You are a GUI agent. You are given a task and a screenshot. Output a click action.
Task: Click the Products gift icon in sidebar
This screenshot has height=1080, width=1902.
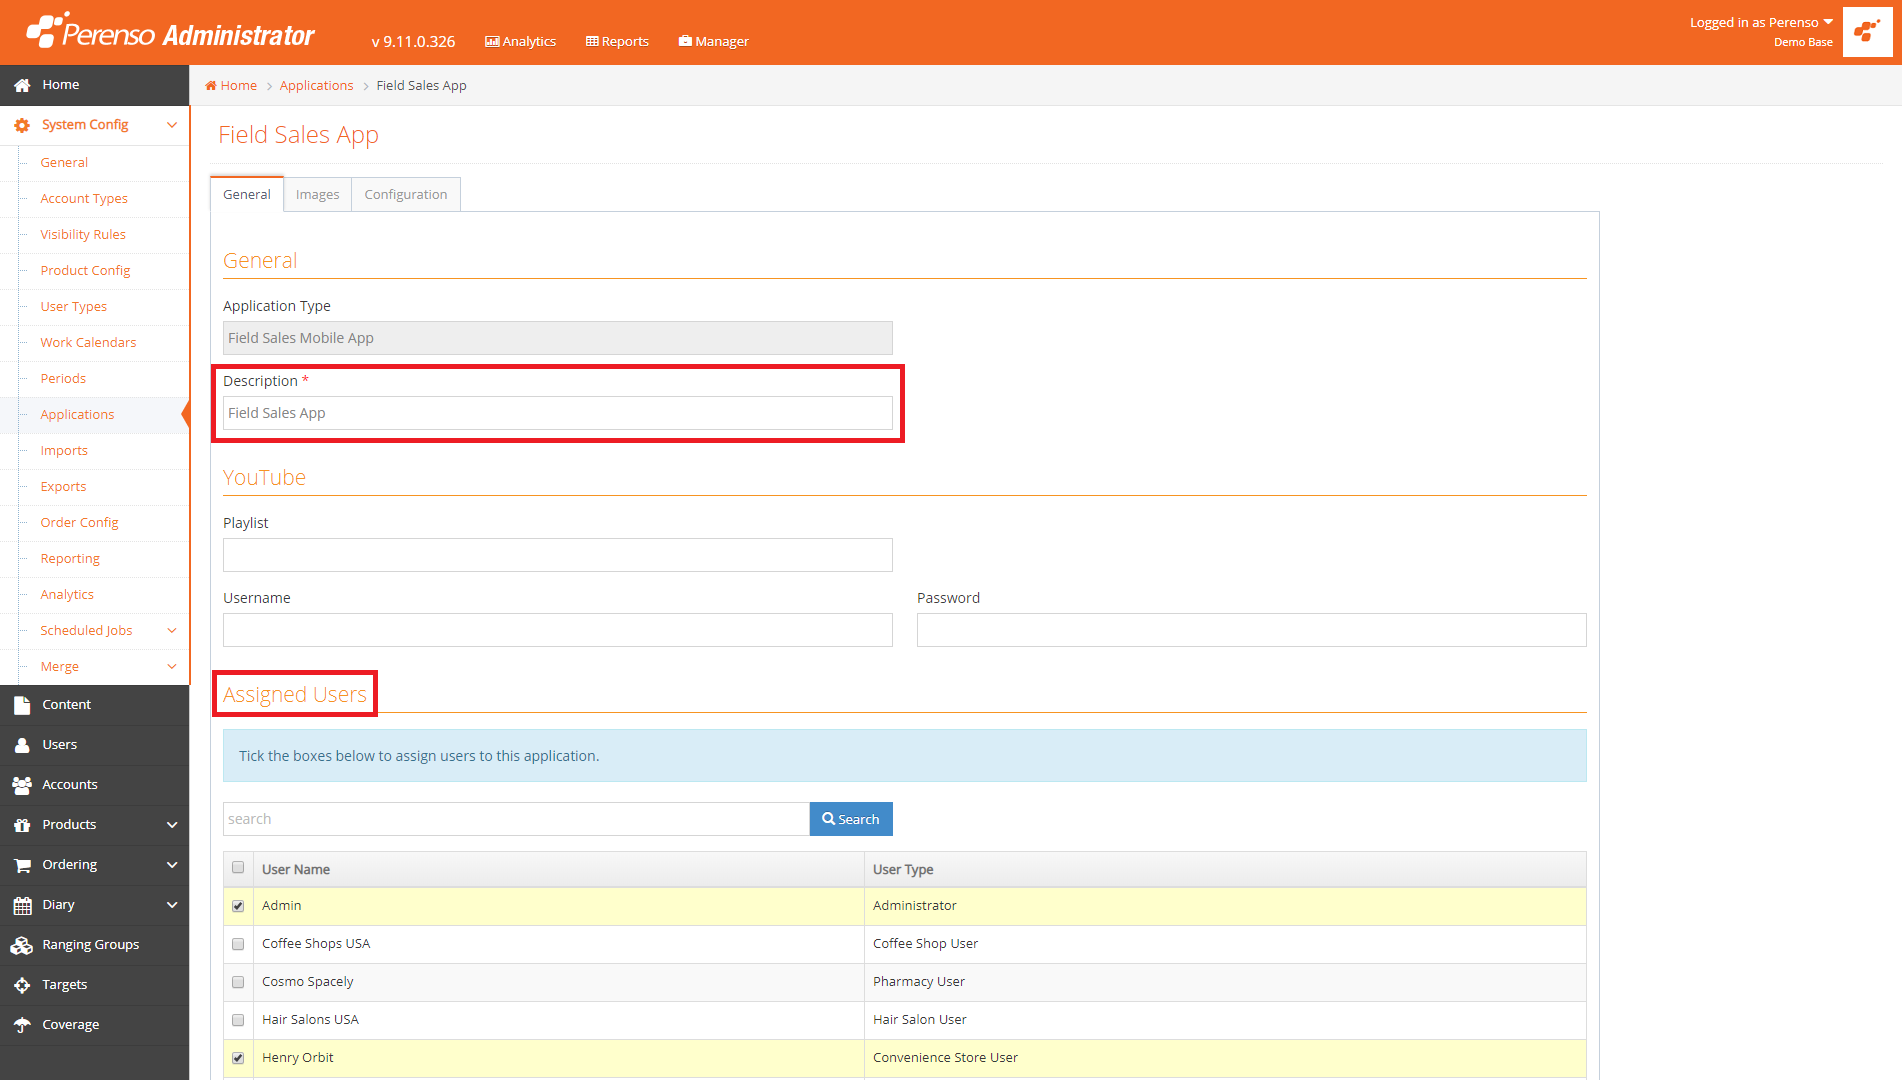click(x=22, y=825)
